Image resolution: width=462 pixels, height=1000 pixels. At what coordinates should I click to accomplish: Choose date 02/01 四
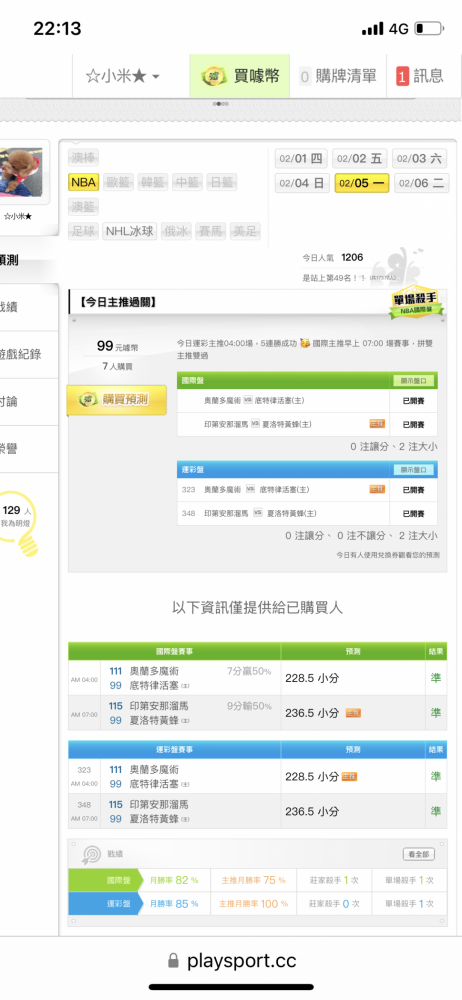click(x=301, y=158)
